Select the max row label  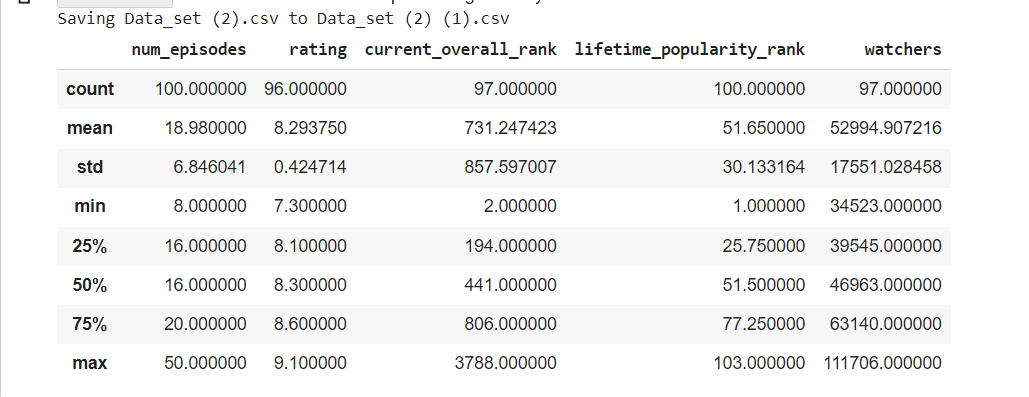click(x=90, y=364)
